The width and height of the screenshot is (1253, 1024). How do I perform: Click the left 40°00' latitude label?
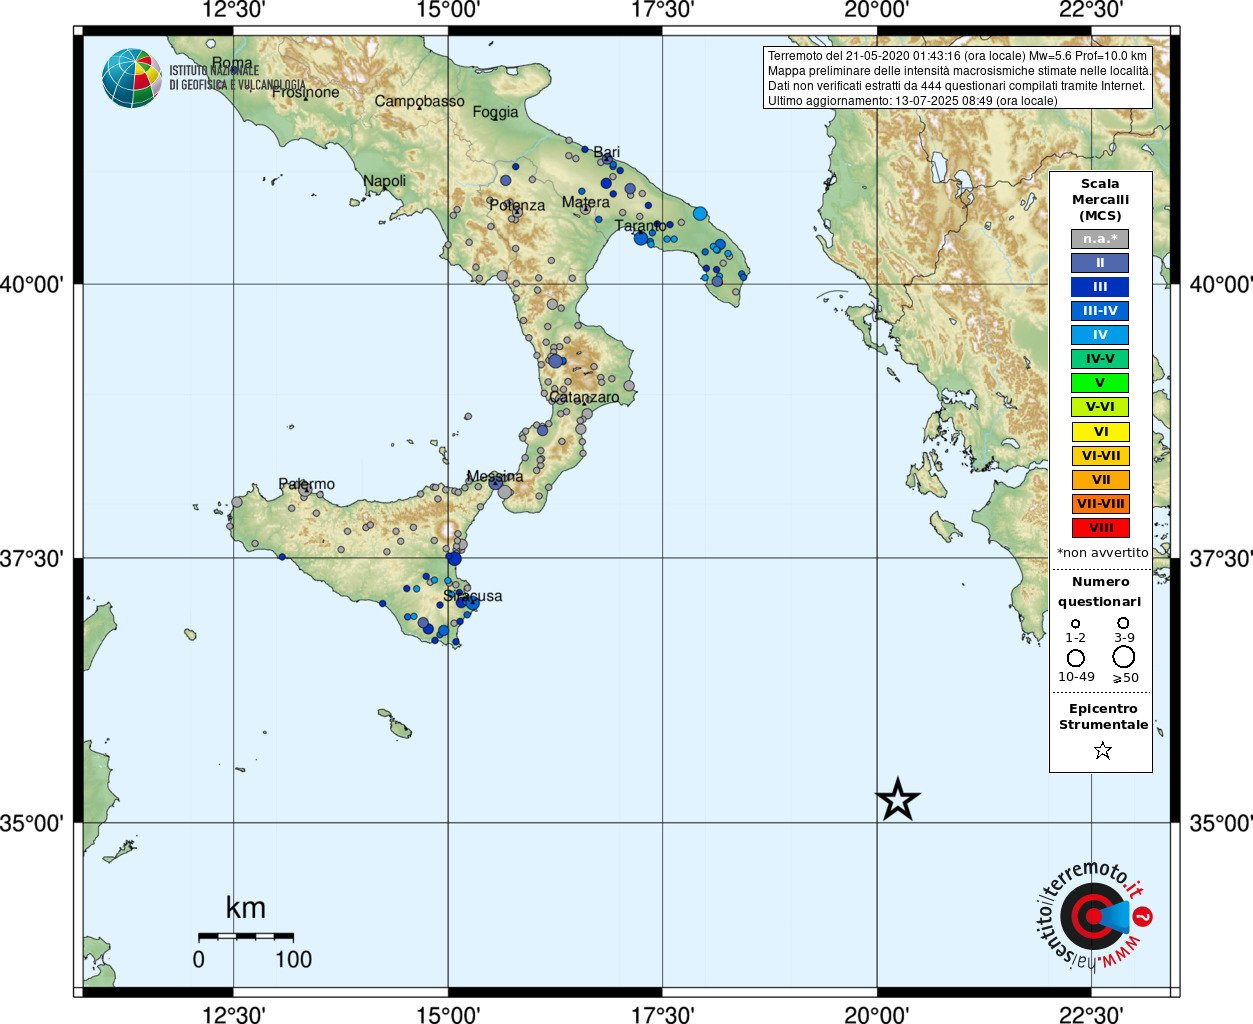point(32,284)
